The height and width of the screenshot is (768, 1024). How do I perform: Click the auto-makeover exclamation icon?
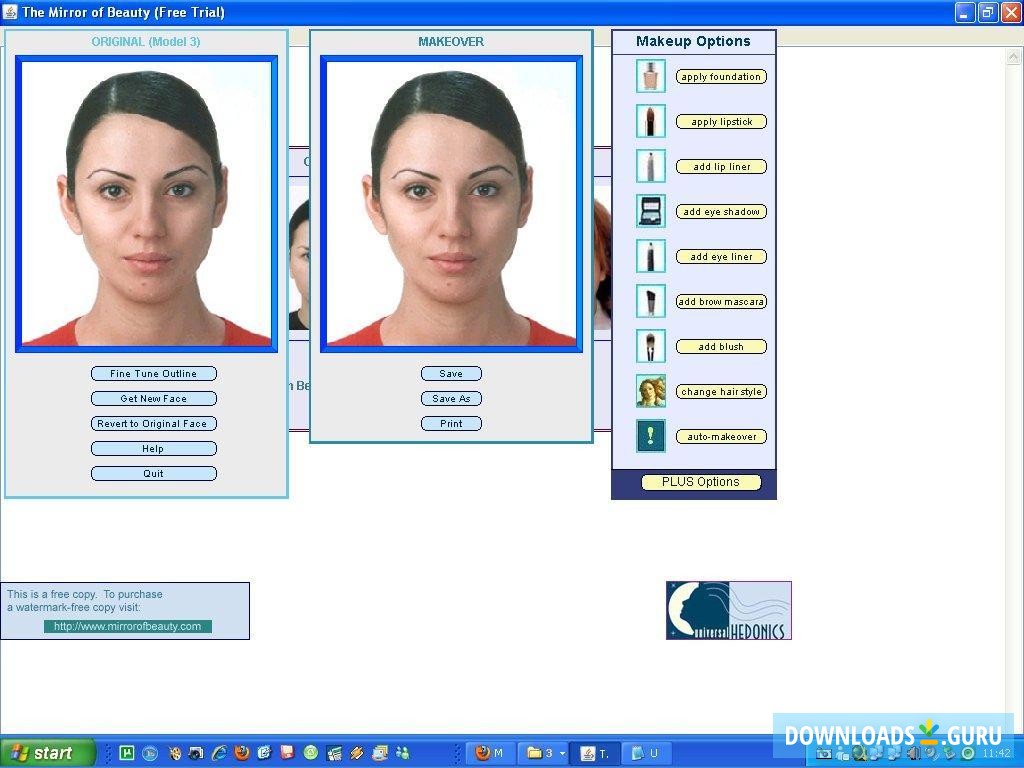pyautogui.click(x=650, y=436)
